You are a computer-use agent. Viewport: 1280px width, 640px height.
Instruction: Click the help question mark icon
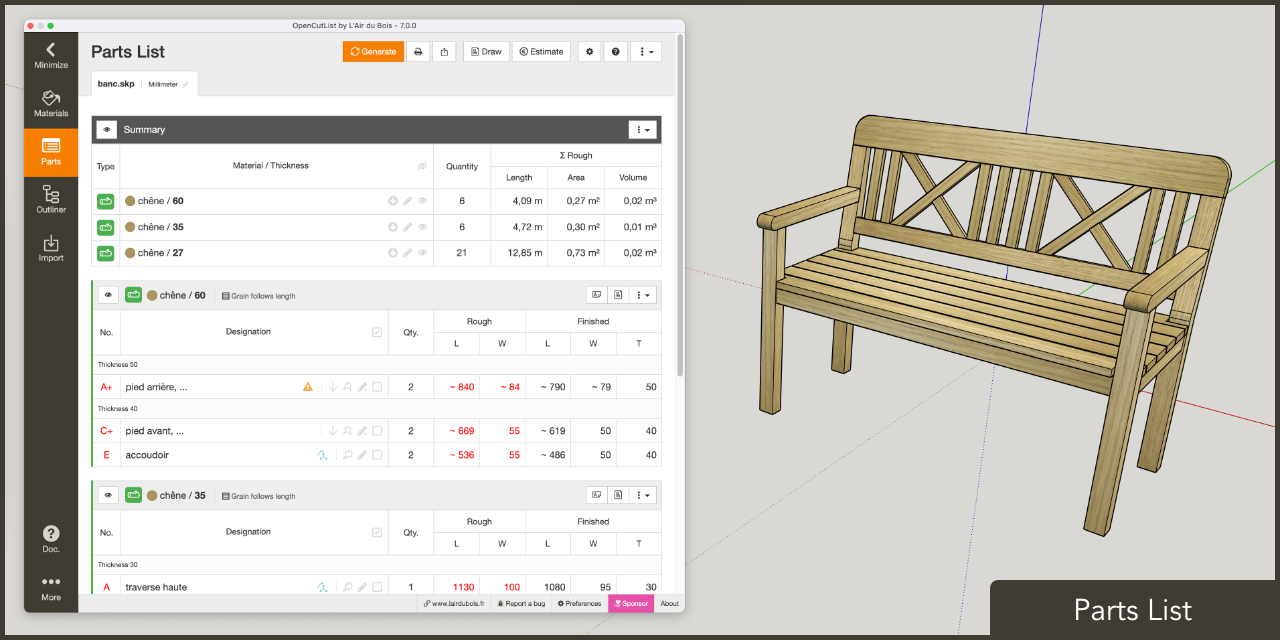click(x=616, y=51)
